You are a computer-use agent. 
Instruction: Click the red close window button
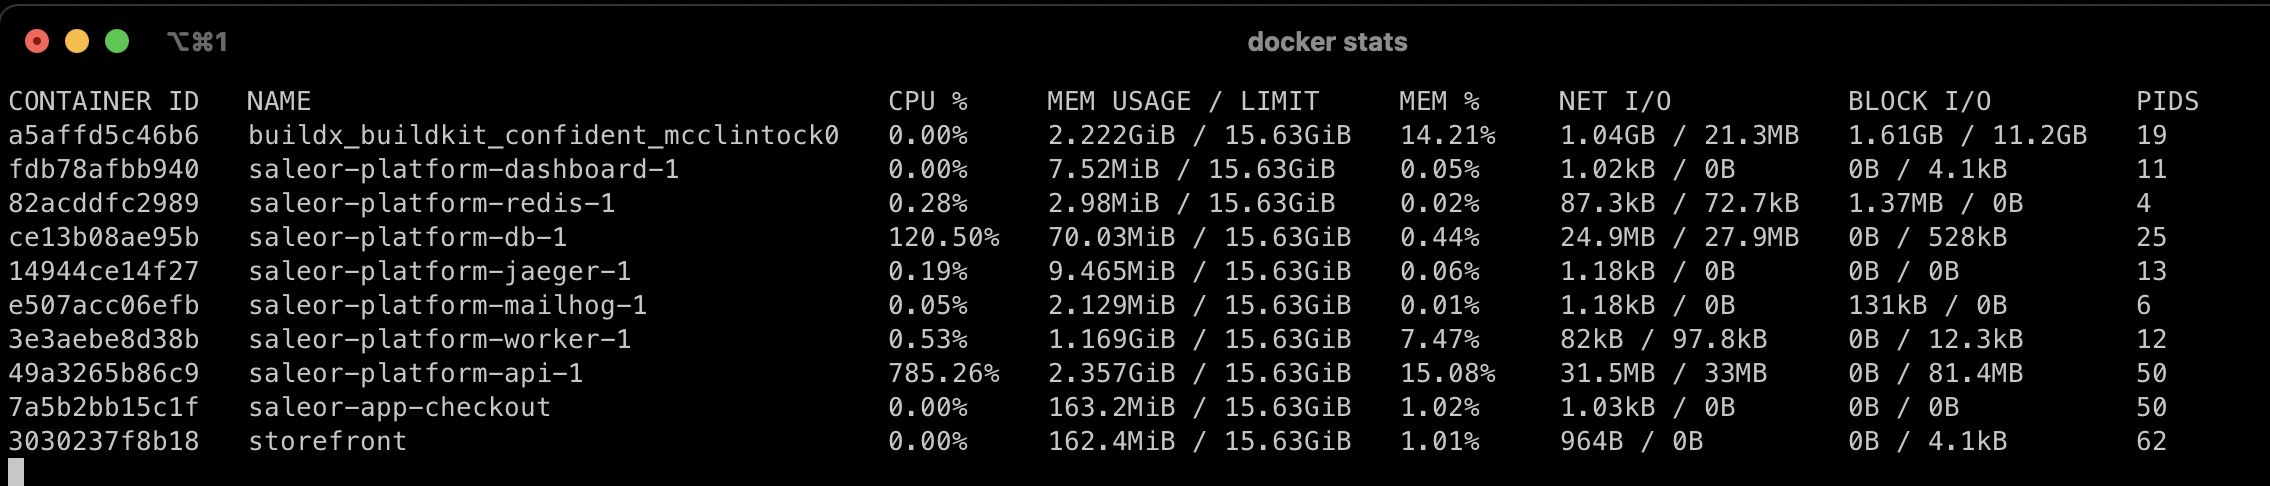37,41
